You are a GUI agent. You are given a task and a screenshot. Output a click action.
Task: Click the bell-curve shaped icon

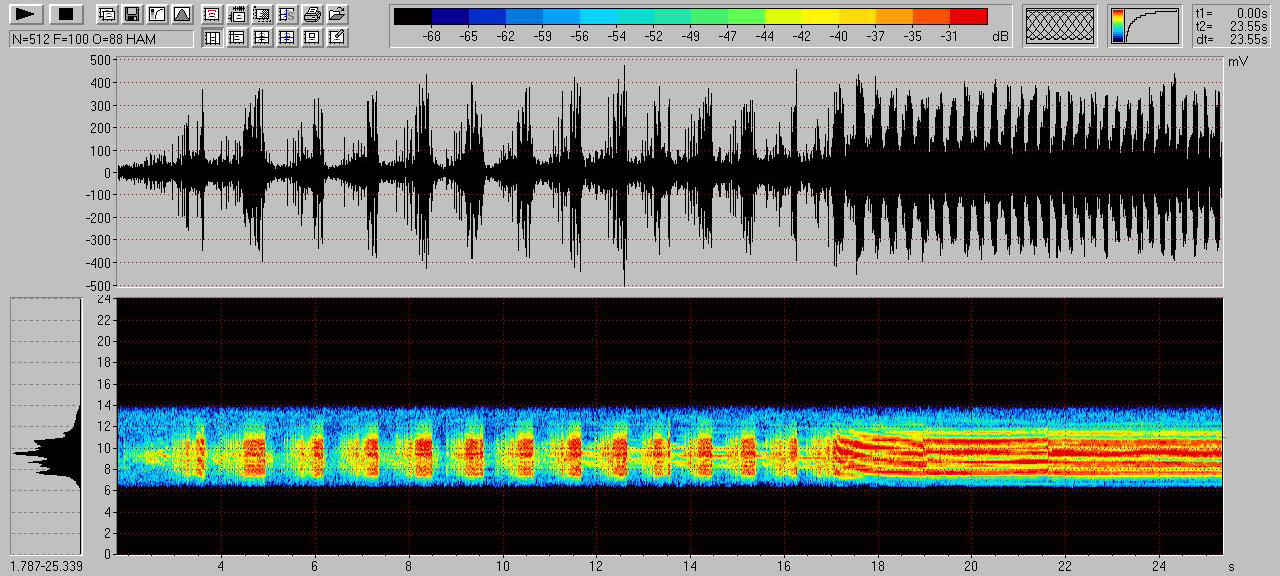tap(181, 14)
